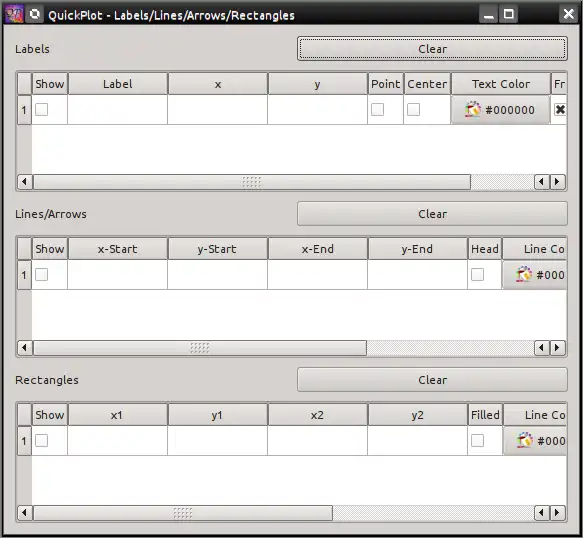Open the Line Color picker in Rectangles row
Screen dimensions: 583x538
click(535, 441)
